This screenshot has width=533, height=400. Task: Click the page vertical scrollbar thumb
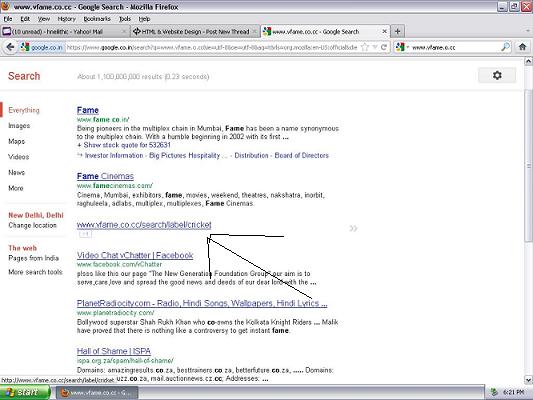529,166
